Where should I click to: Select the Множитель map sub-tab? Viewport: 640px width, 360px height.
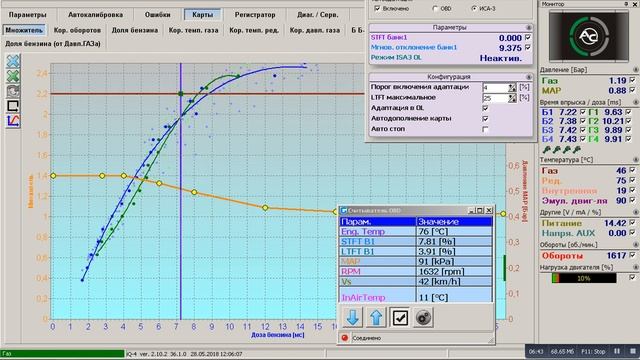click(24, 30)
